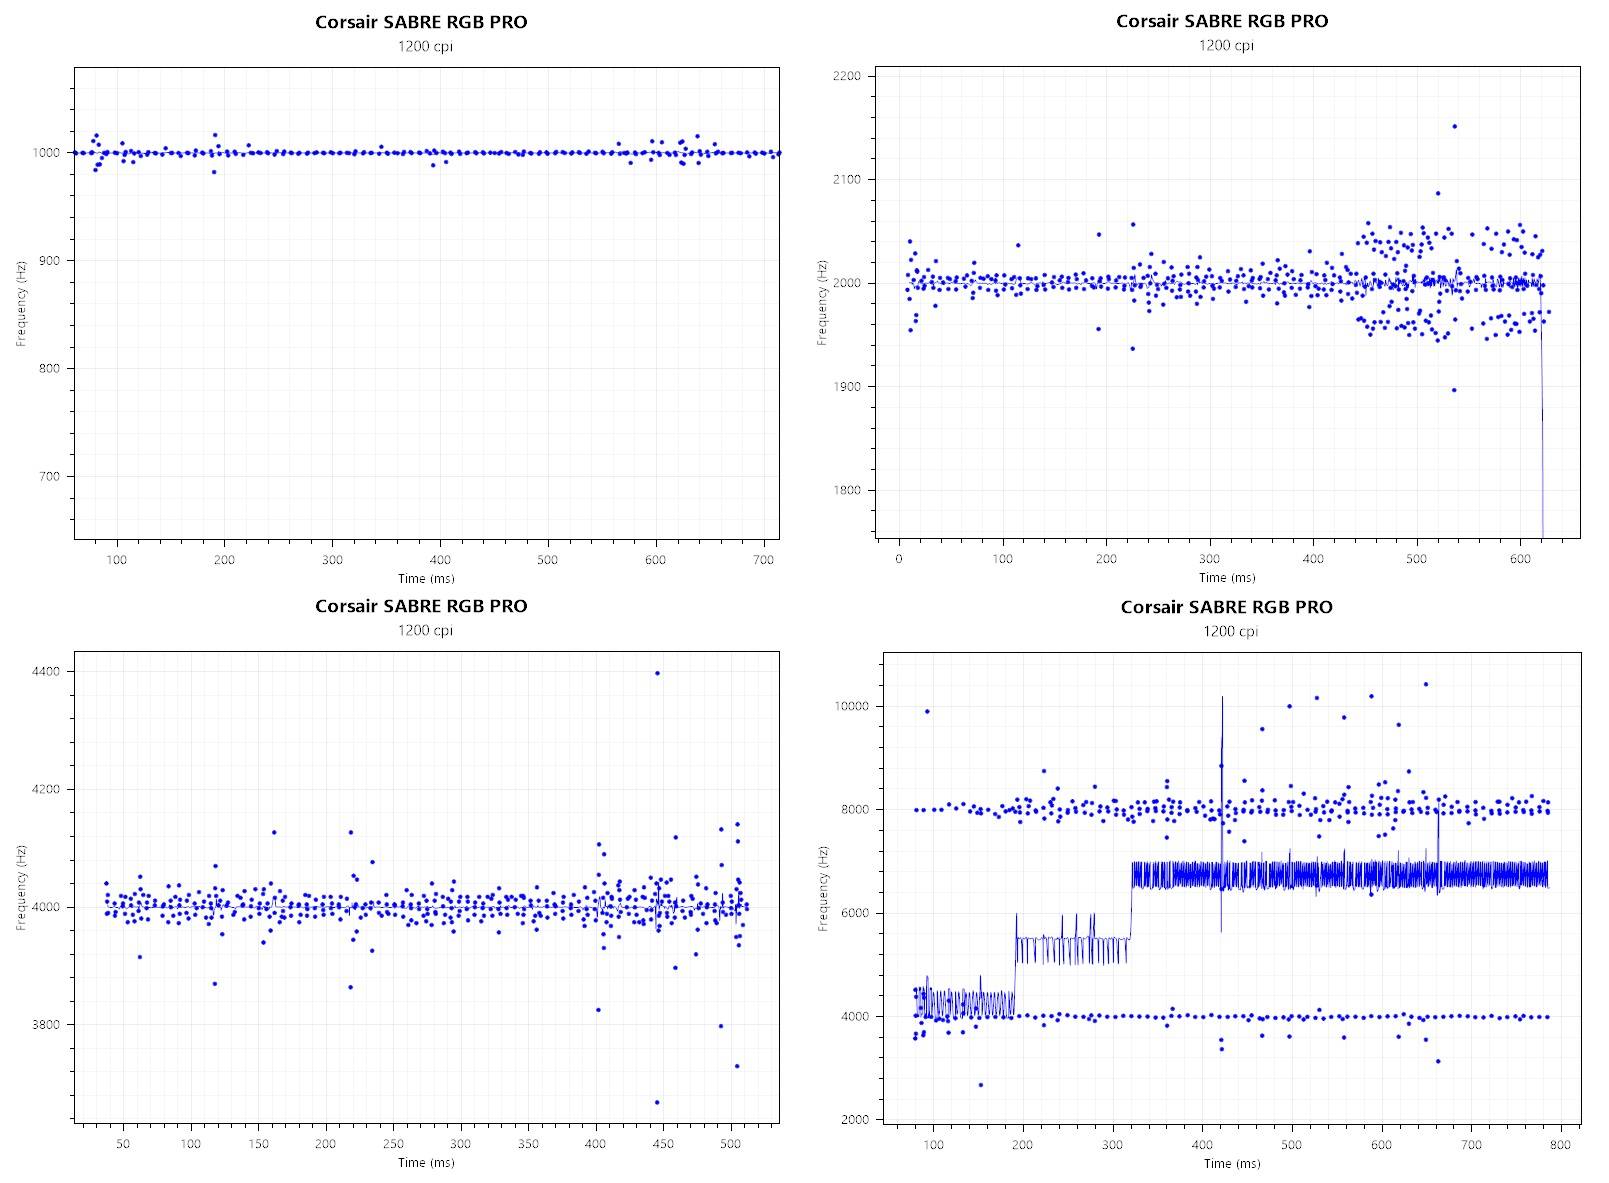1609x1183 pixels.
Task: Click the 350 time axis label
Action: 528,1143
